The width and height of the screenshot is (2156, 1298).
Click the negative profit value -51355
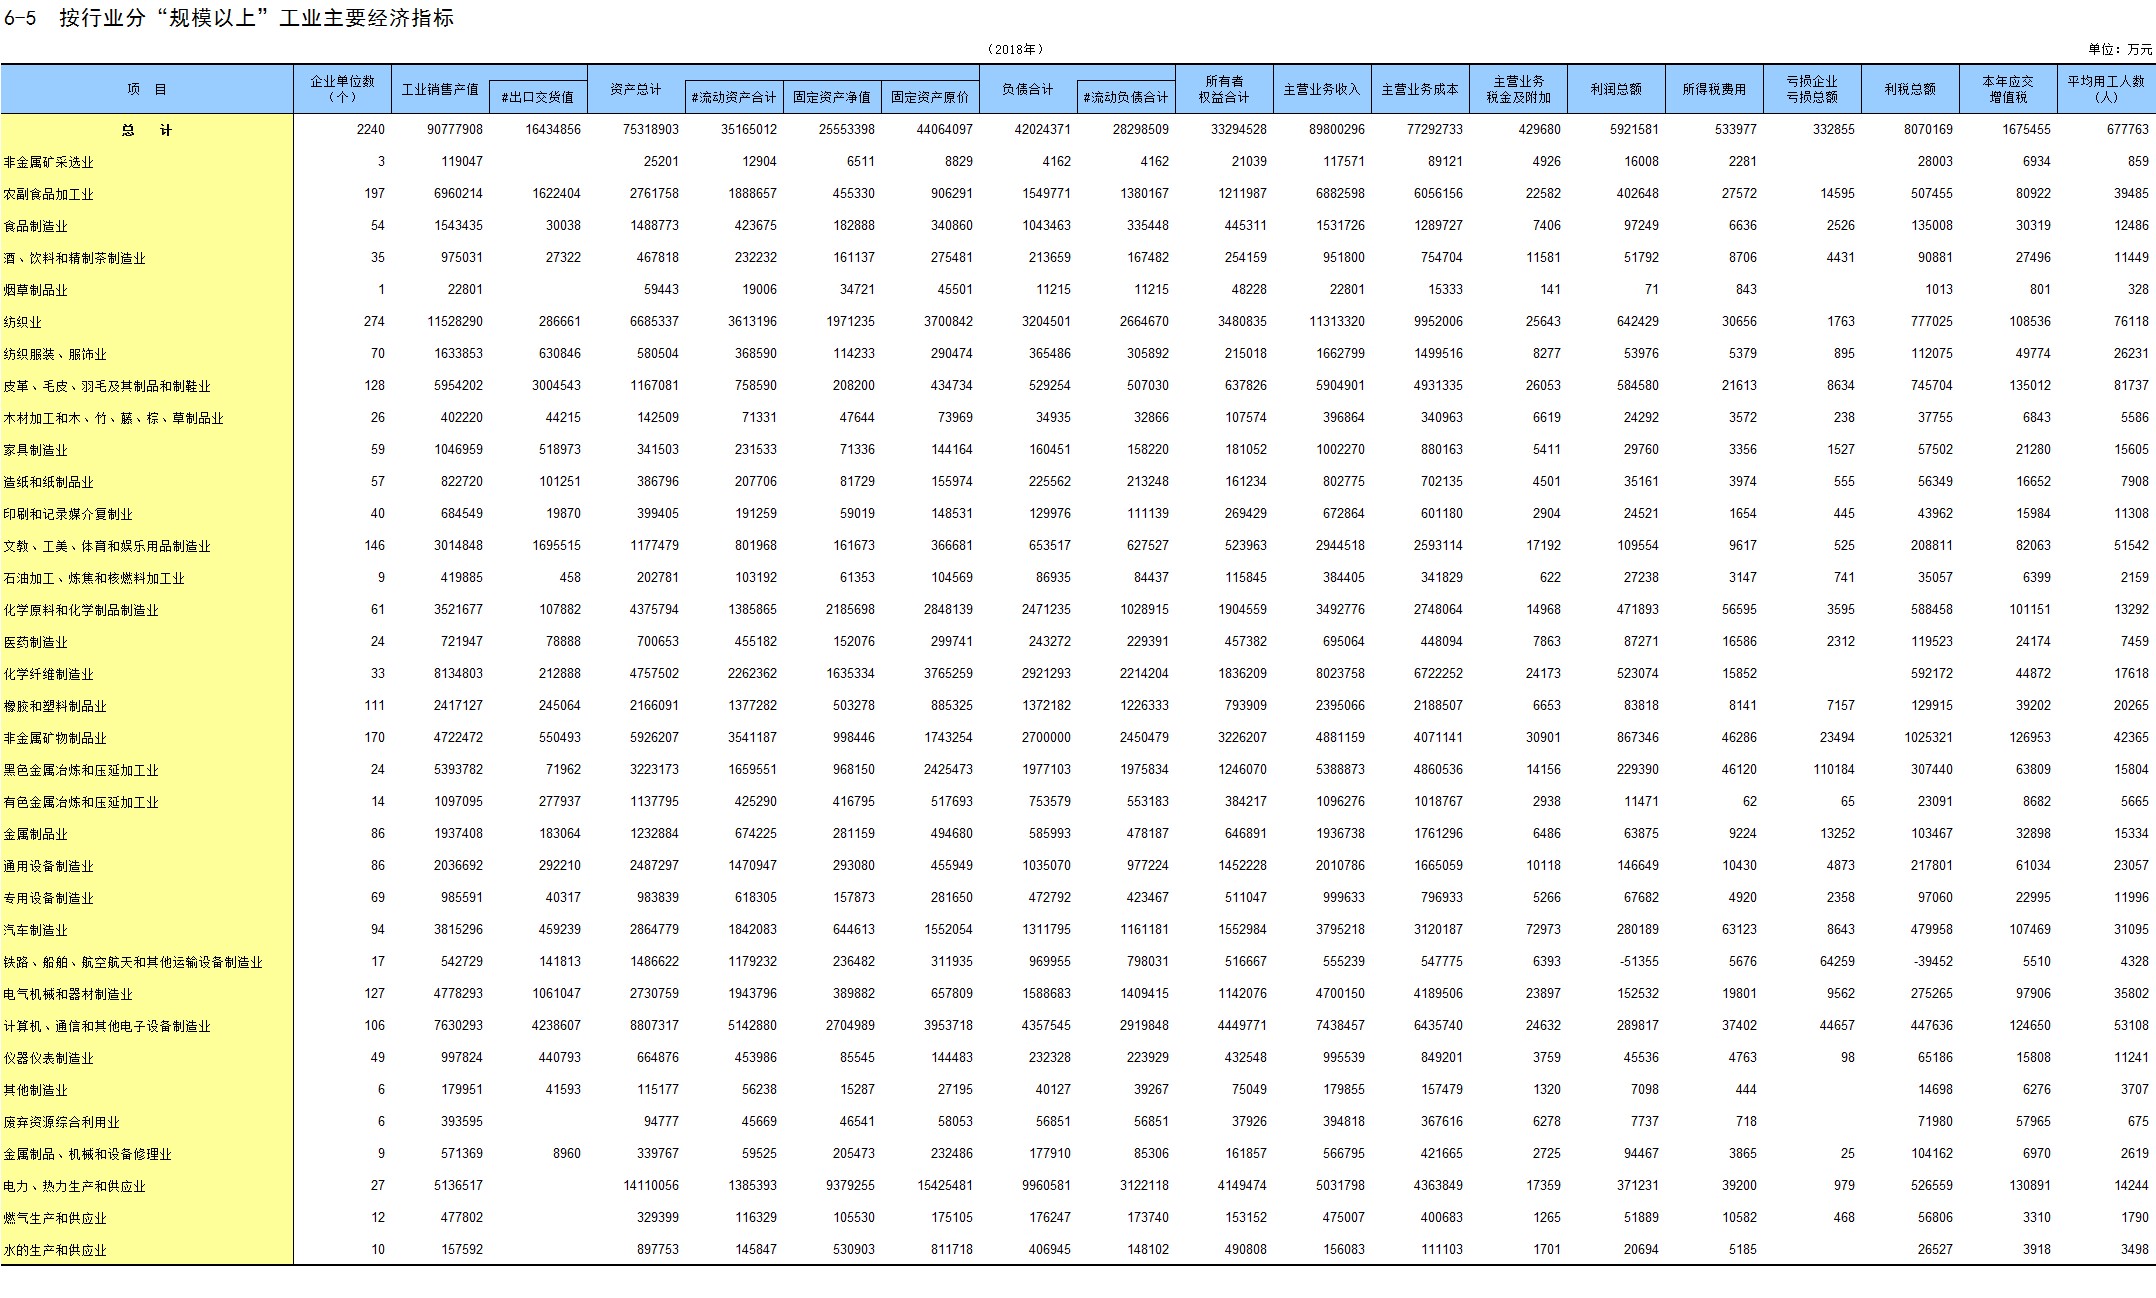click(1637, 961)
